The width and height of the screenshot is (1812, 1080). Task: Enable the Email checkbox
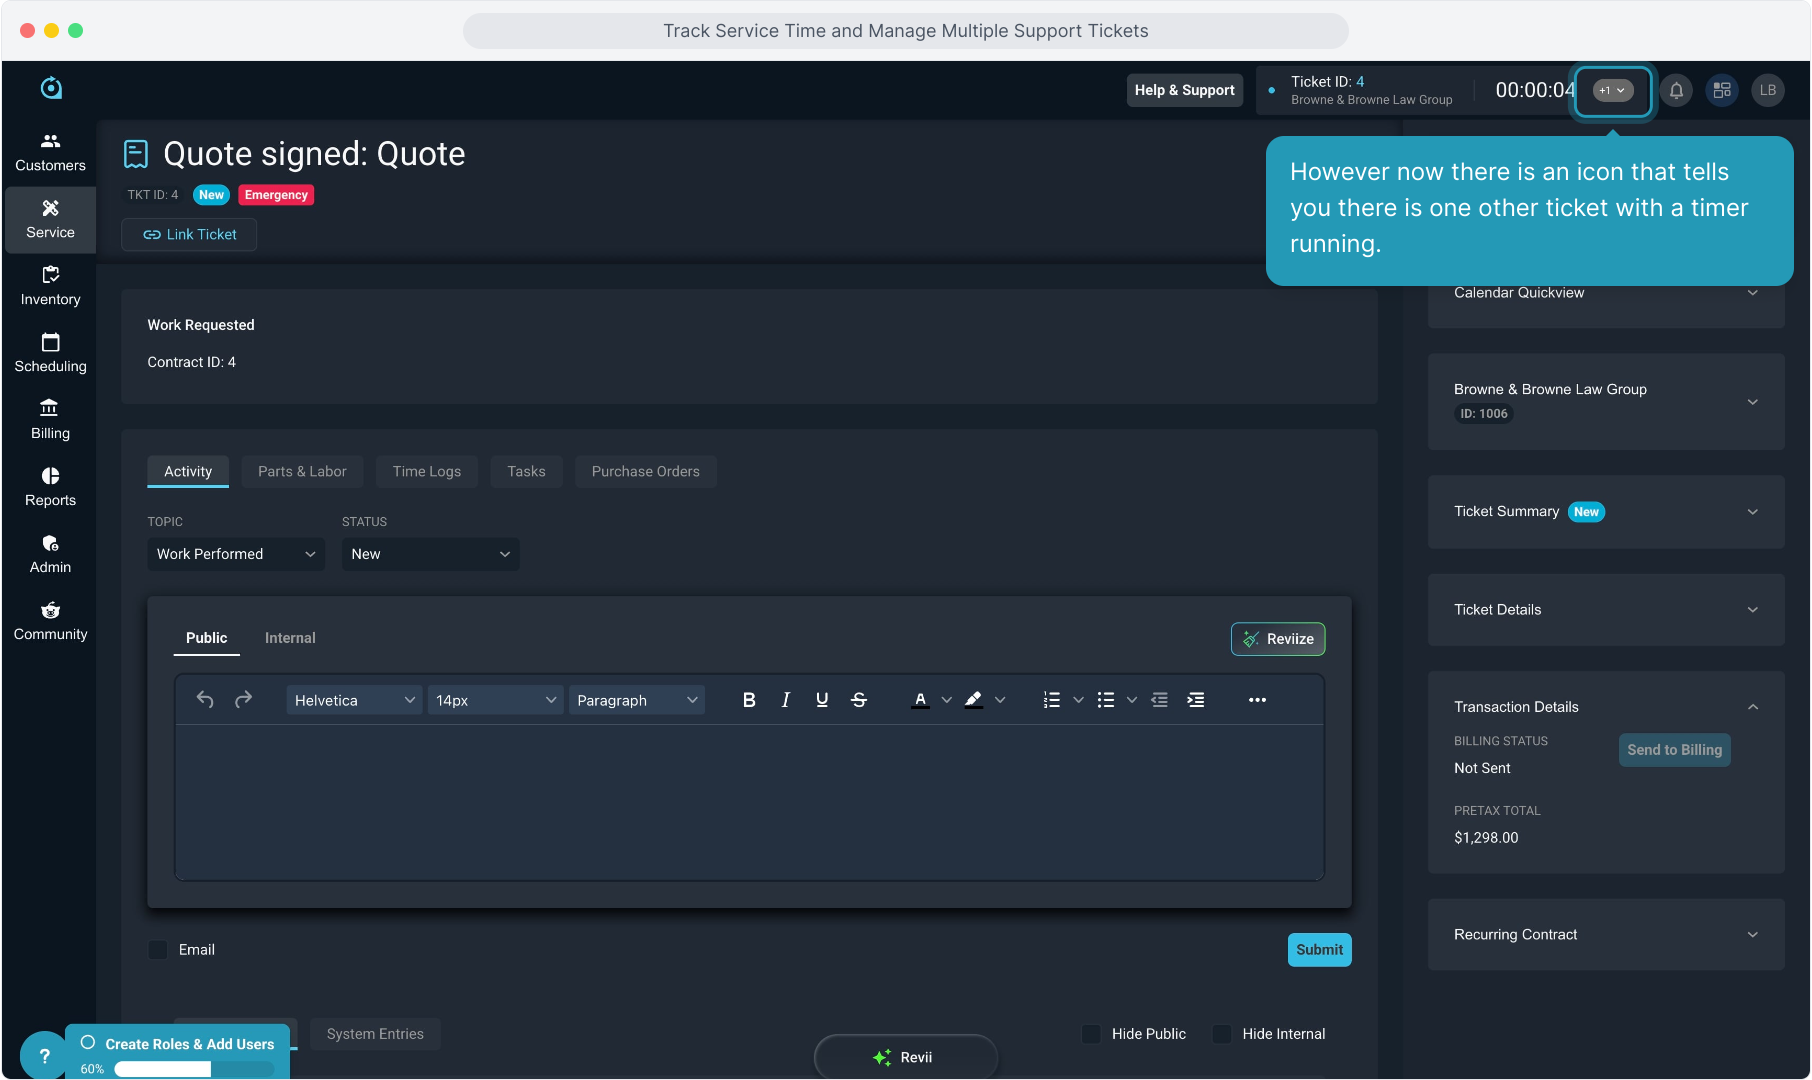tap(158, 950)
